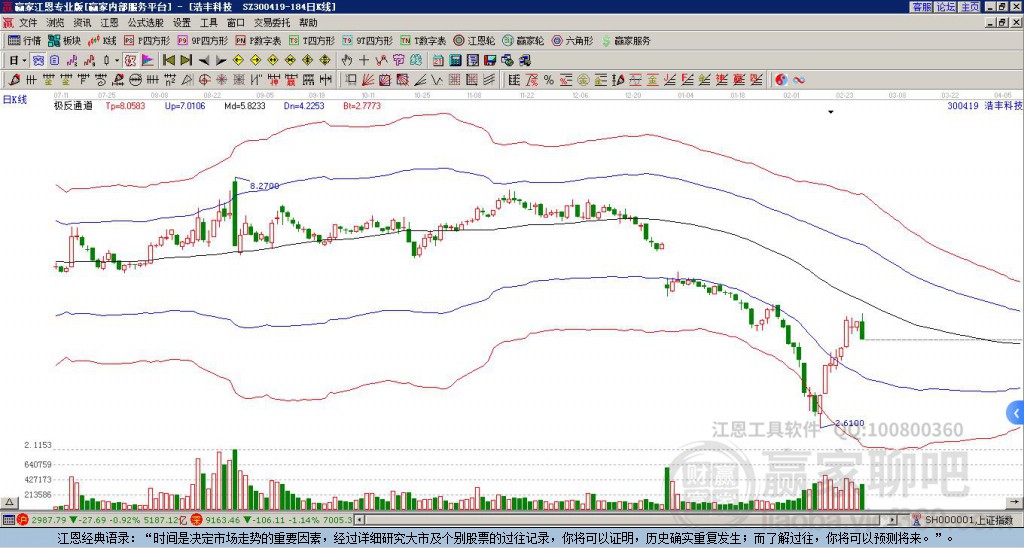
Task: Open the 江恩 menu
Action: click(x=110, y=23)
